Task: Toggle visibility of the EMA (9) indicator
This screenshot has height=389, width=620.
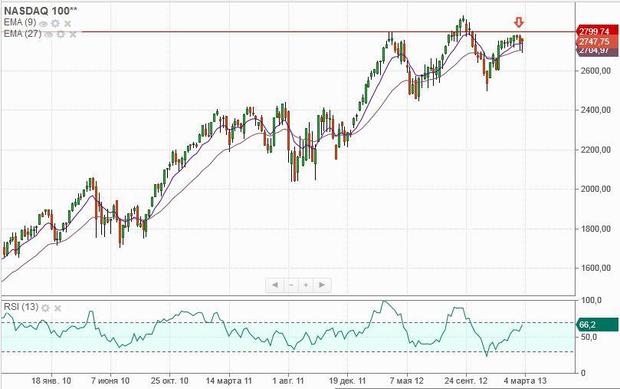Action: [43, 24]
